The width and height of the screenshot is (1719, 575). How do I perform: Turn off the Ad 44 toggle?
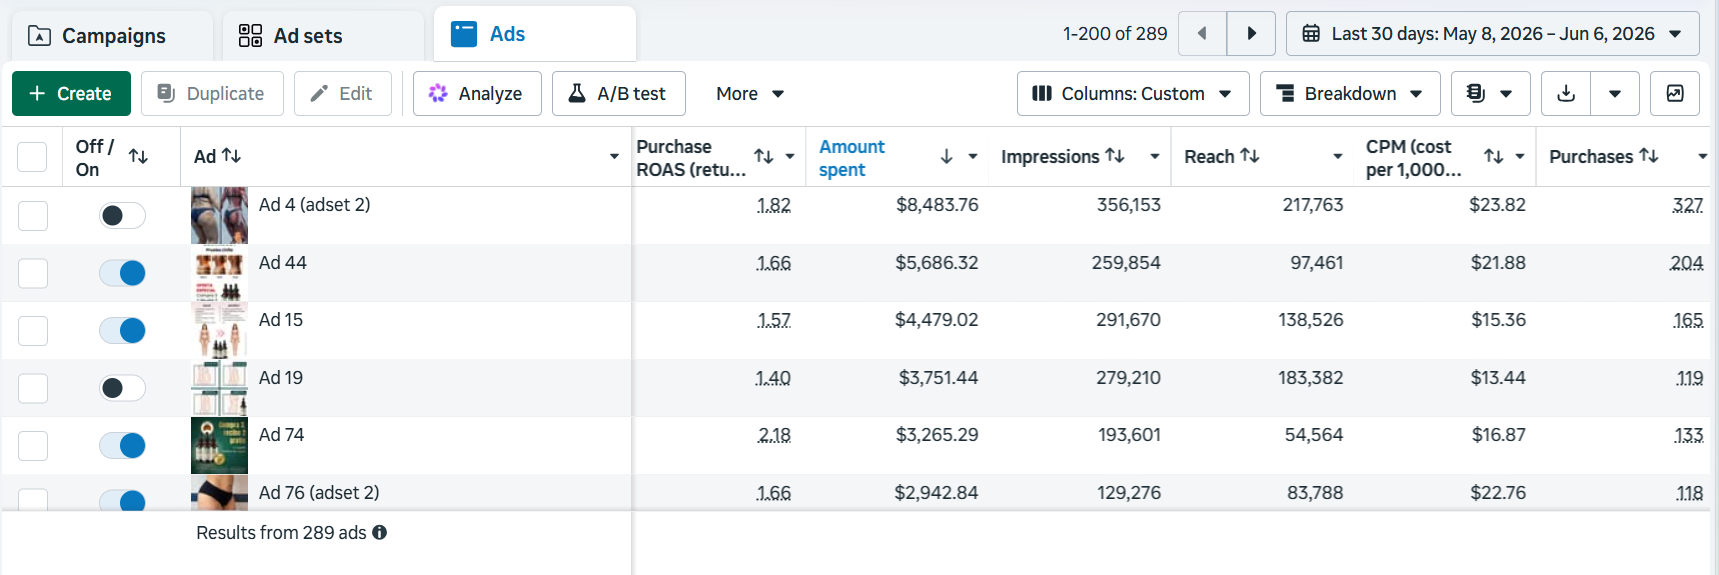click(122, 273)
